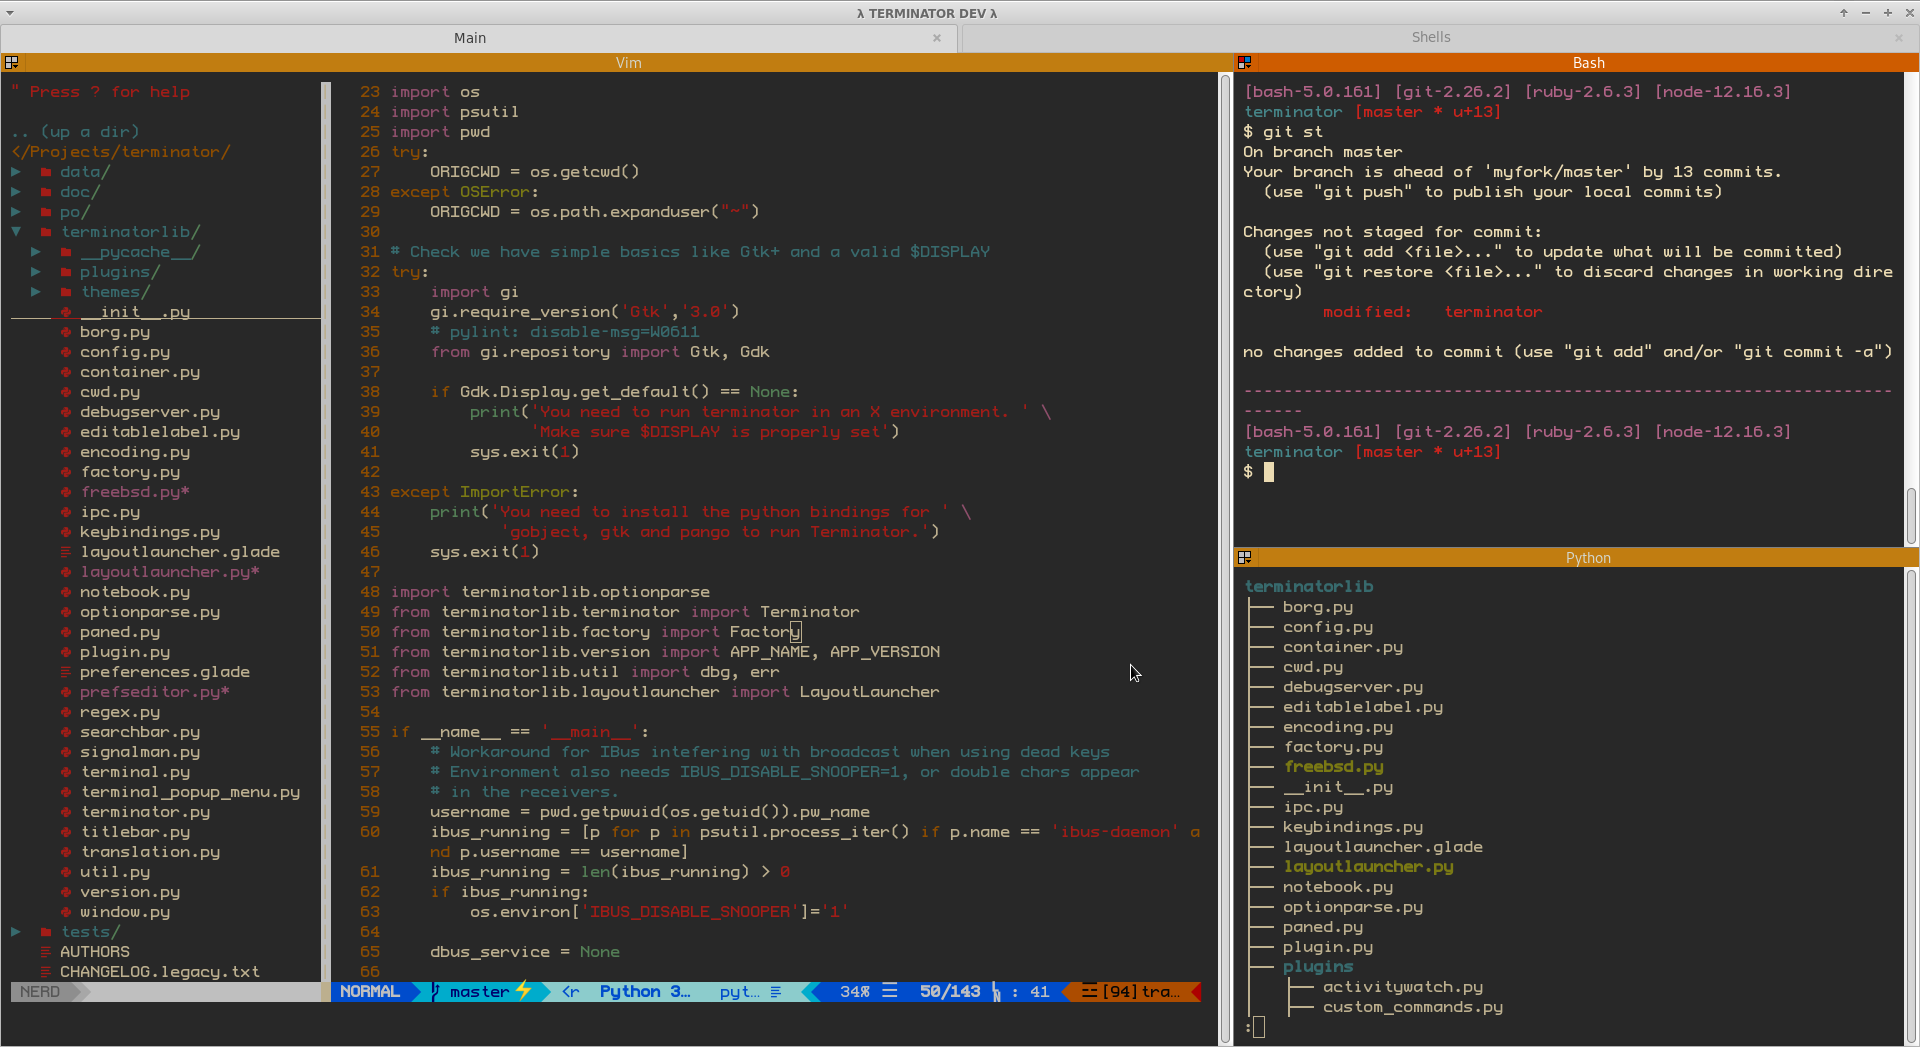Click the lightning bolt icon in the vim statusline
This screenshot has width=1920, height=1047.
522,992
